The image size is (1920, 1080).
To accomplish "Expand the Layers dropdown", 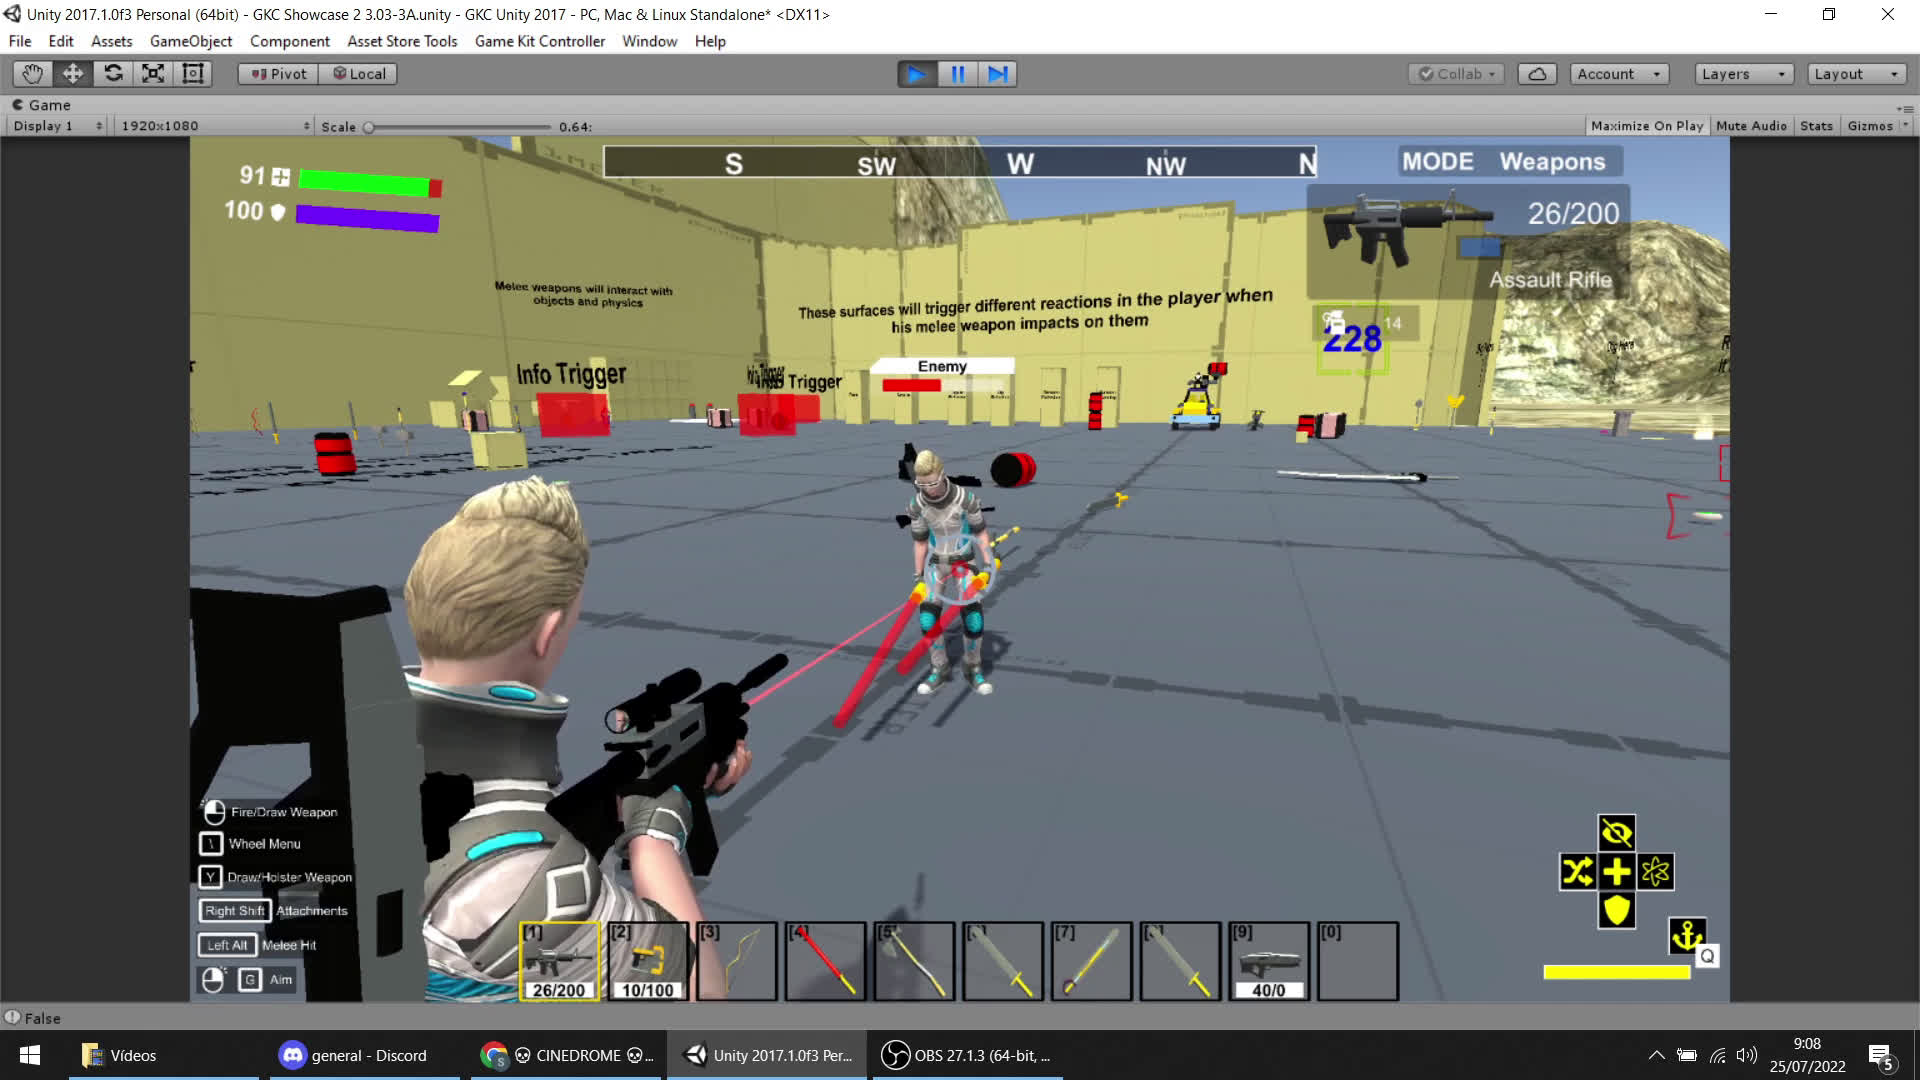I will coord(1743,74).
